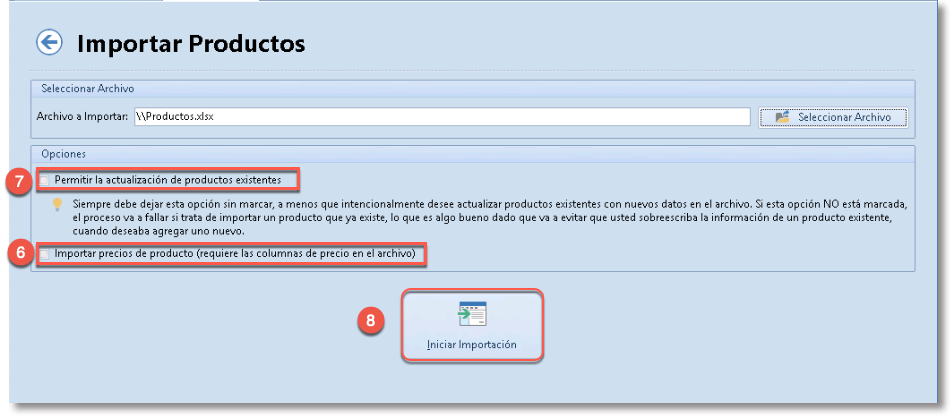Enable Permitir la actualización de productos existentes
The height and width of the screenshot is (416, 951).
[x=44, y=180]
